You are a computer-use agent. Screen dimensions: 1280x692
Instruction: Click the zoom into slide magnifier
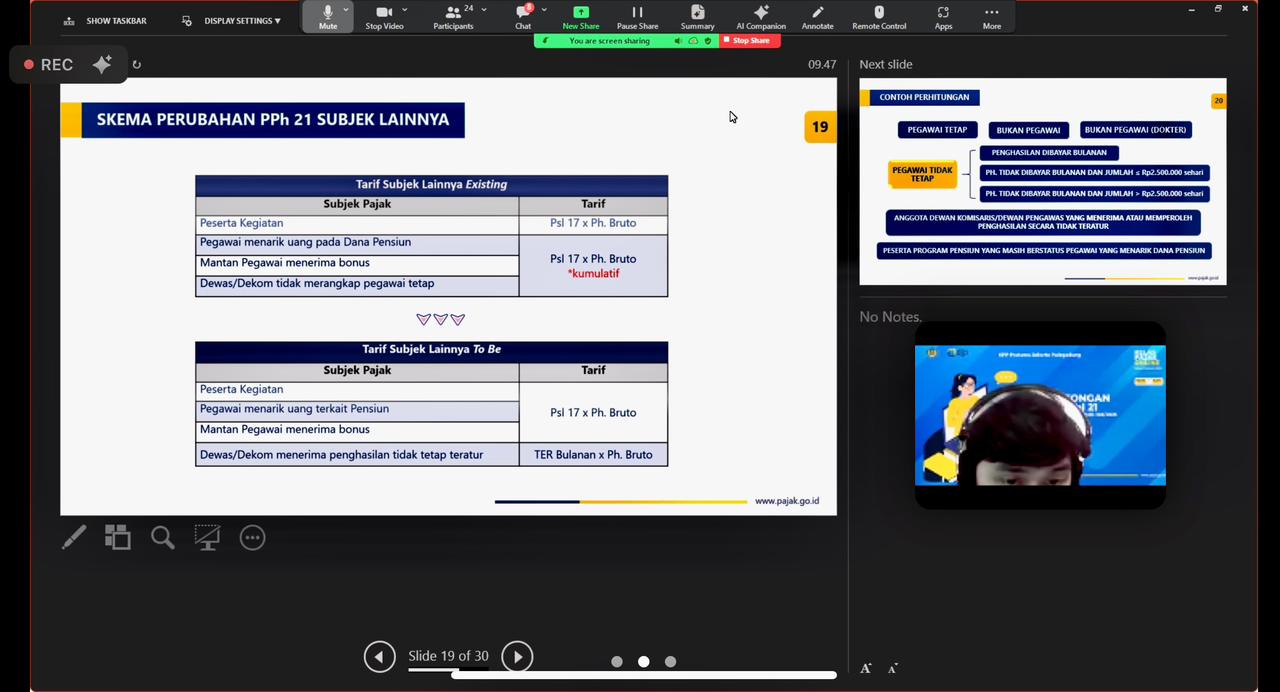pyautogui.click(x=162, y=538)
